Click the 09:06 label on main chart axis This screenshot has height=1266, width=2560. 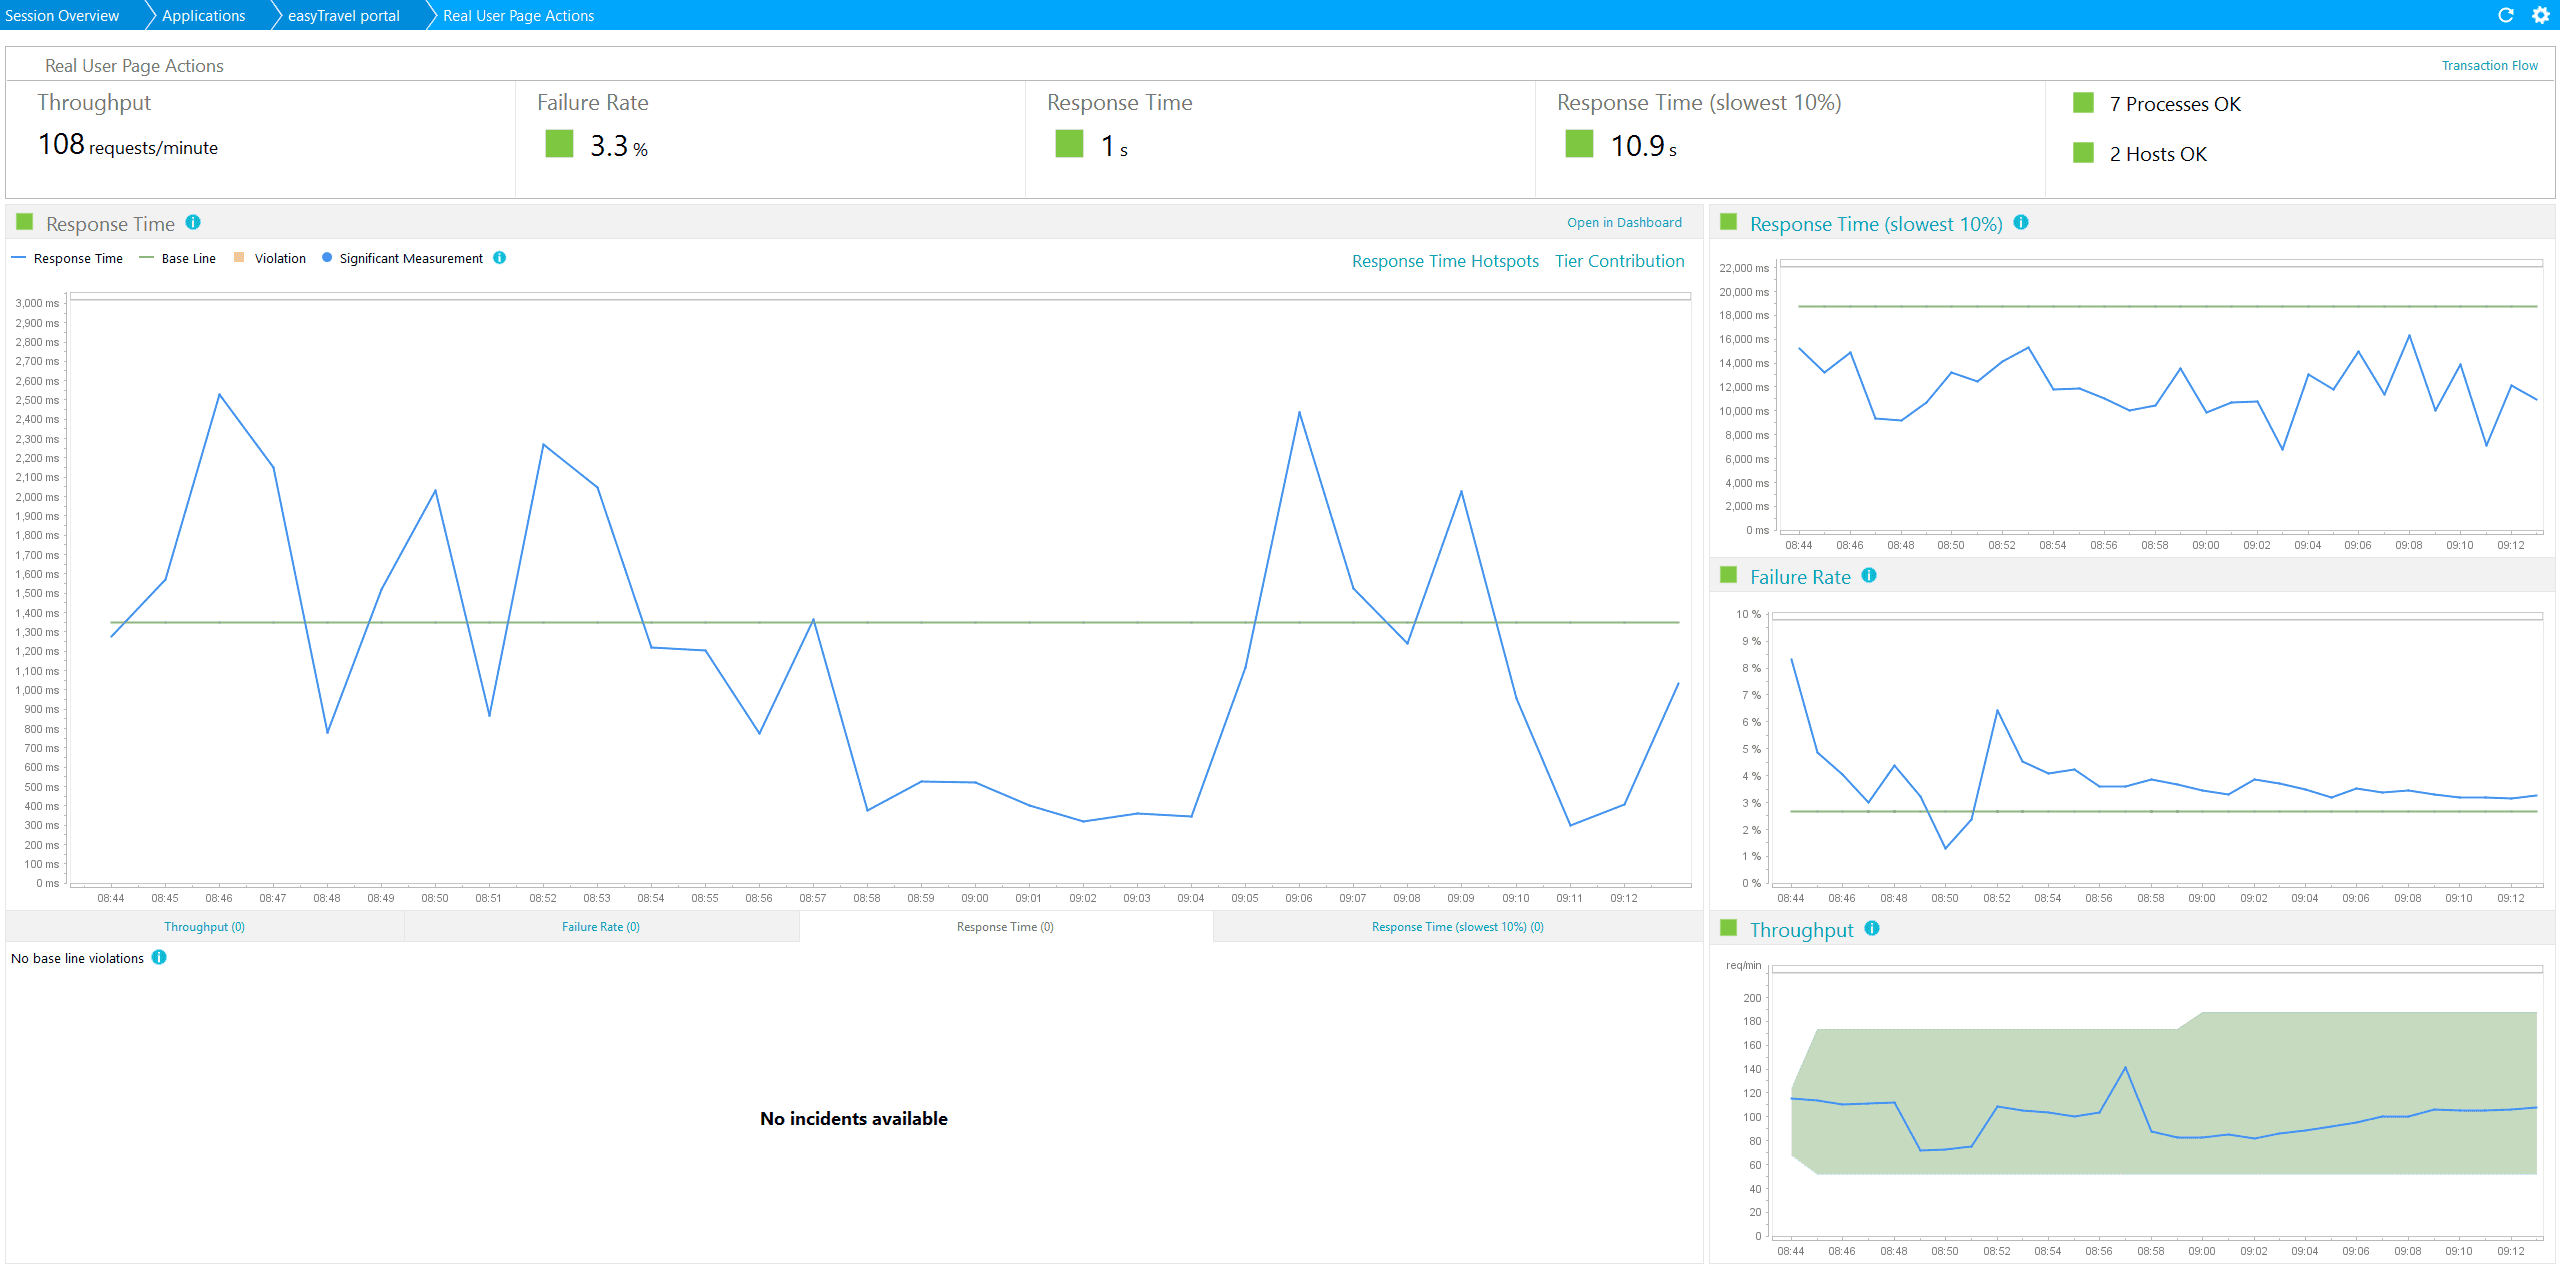[x=1299, y=898]
